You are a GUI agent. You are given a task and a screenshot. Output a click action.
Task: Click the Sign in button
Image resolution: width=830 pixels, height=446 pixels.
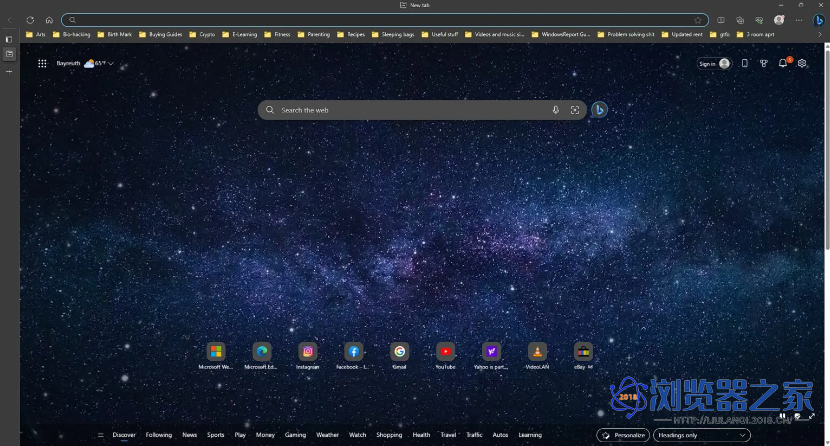pyautogui.click(x=714, y=63)
